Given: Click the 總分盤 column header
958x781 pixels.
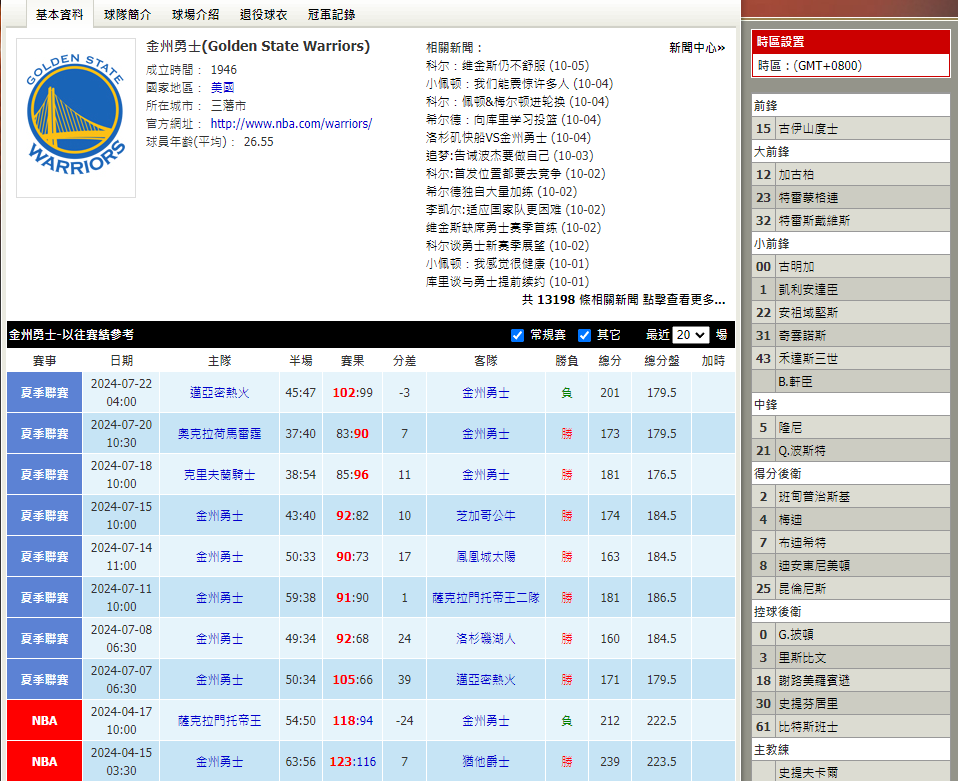Looking at the screenshot, I should 662,361.
